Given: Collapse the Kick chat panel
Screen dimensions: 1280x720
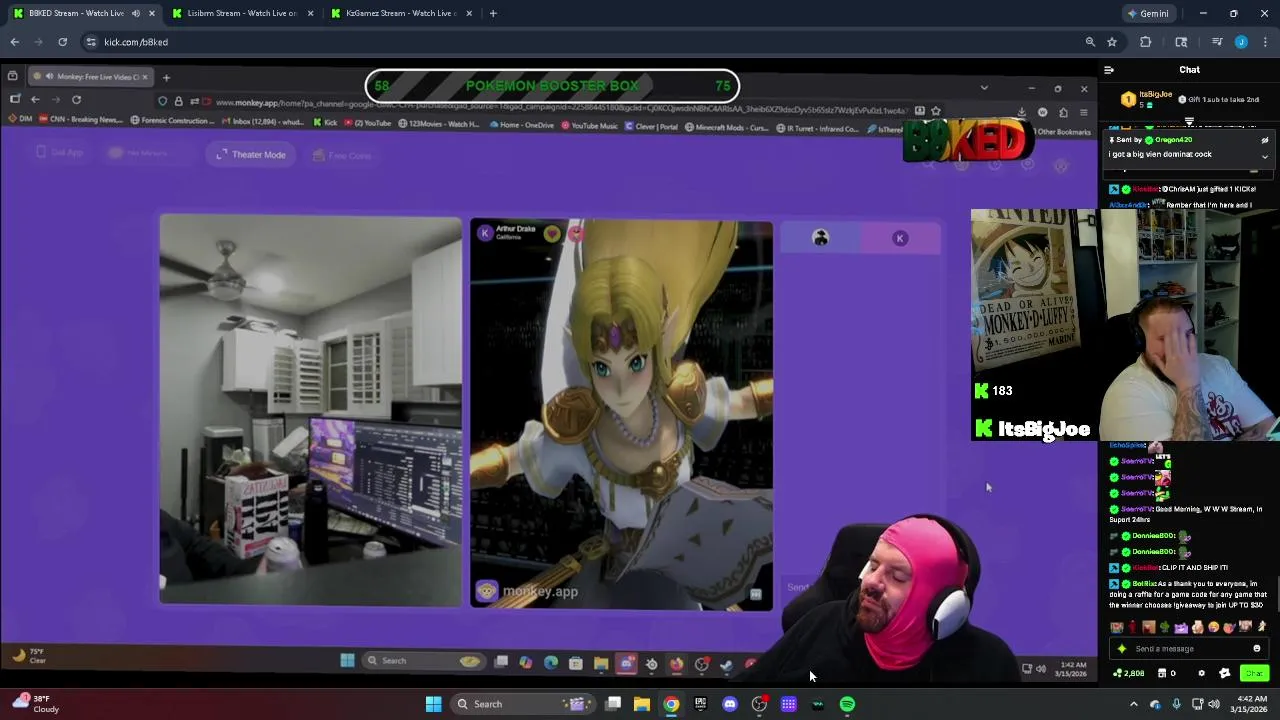Looking at the screenshot, I should coord(1109,70).
